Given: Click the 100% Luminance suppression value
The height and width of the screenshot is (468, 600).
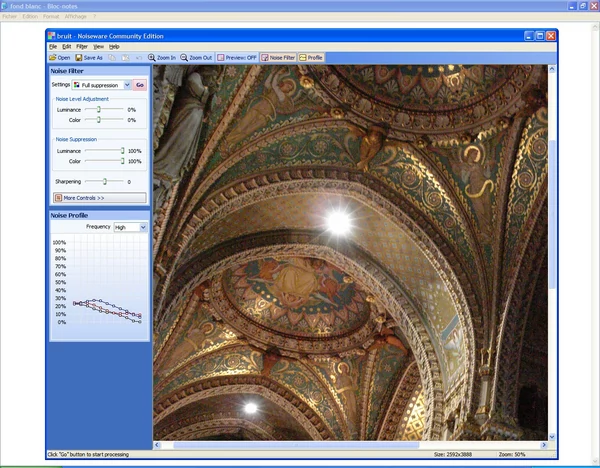Looking at the screenshot, I should coord(135,151).
